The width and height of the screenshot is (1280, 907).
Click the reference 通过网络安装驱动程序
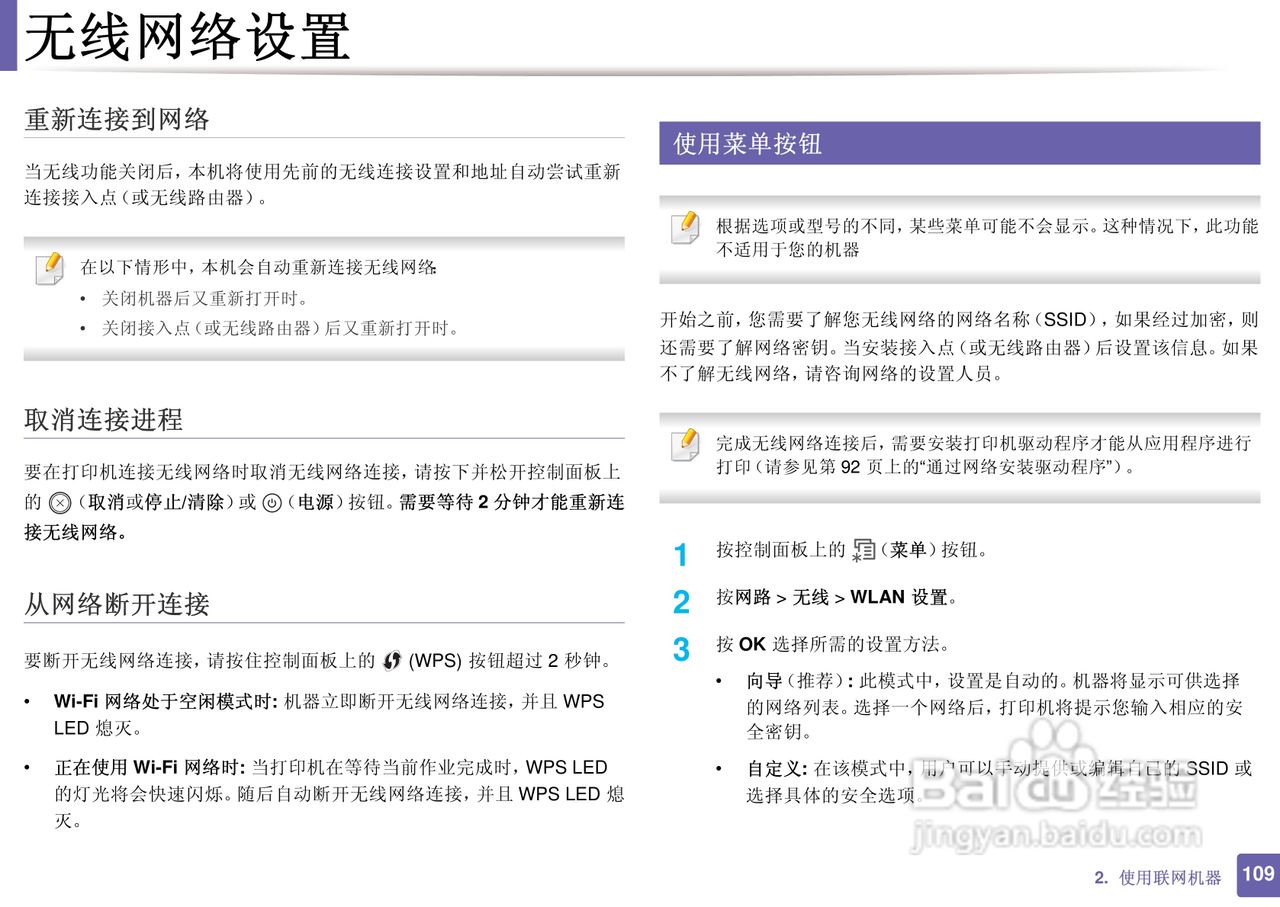1014,467
